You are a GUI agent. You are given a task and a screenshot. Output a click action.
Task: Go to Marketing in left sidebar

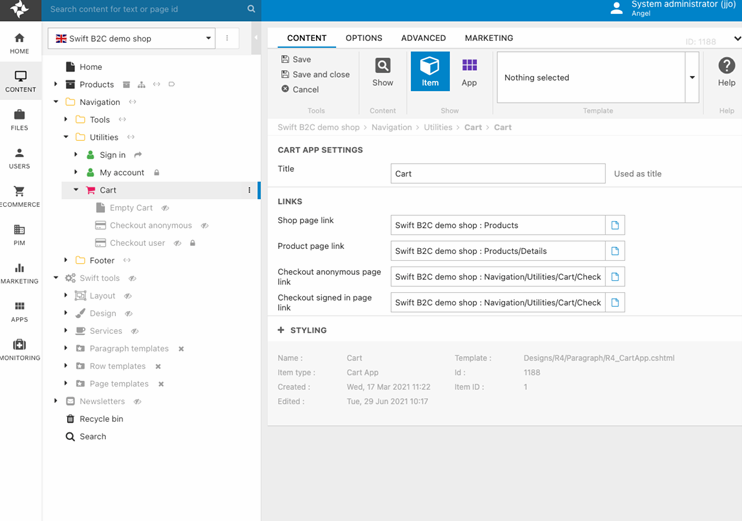(19, 273)
